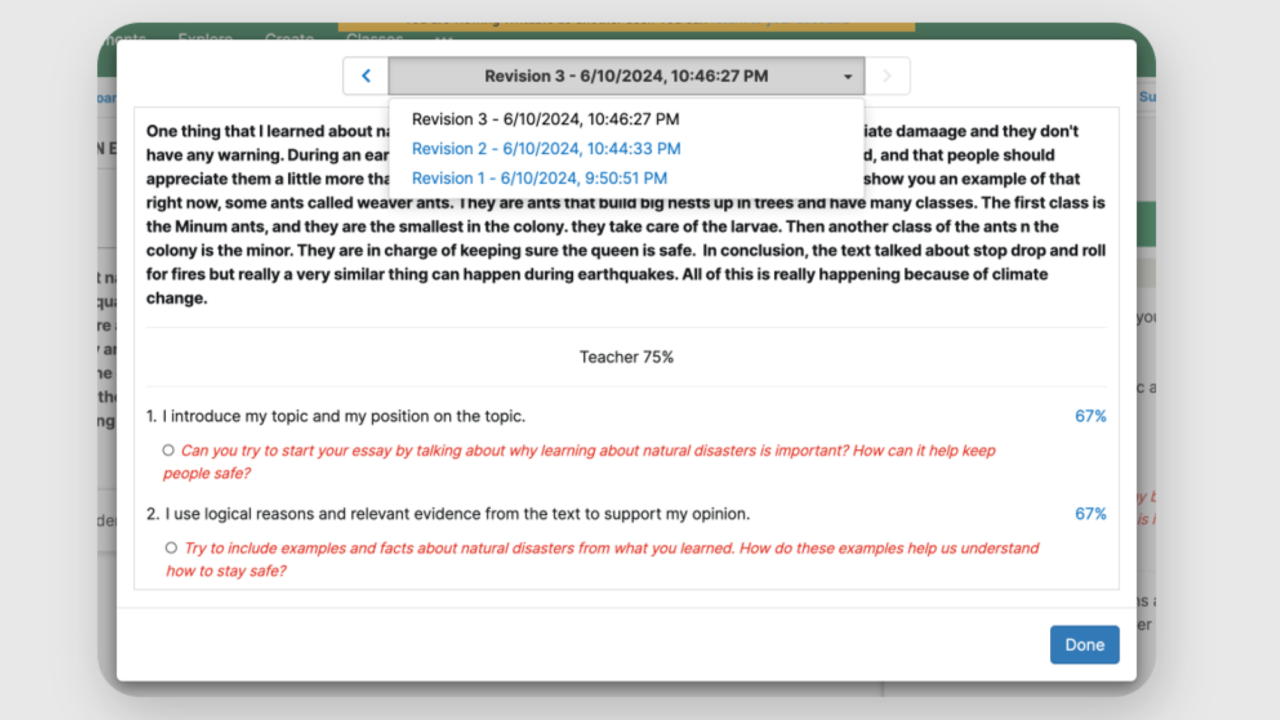Click the 67% score for criterion 1
The image size is (1280, 720).
tap(1090, 416)
